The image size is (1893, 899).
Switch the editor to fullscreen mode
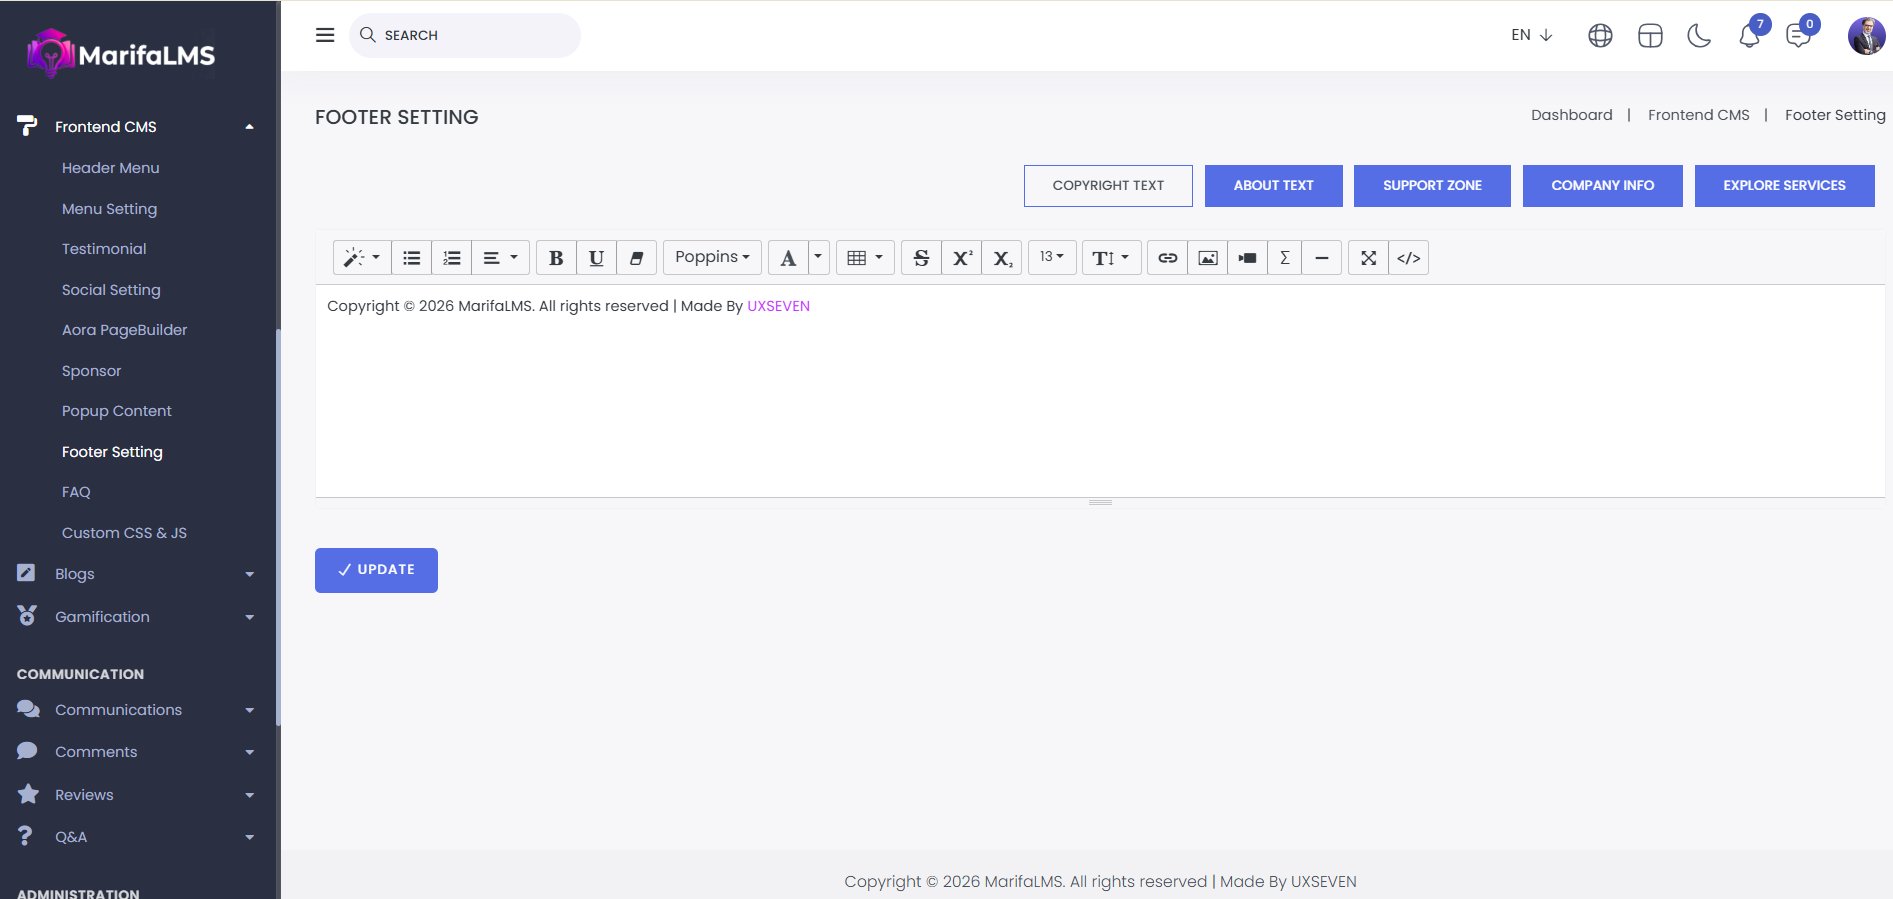[1368, 258]
